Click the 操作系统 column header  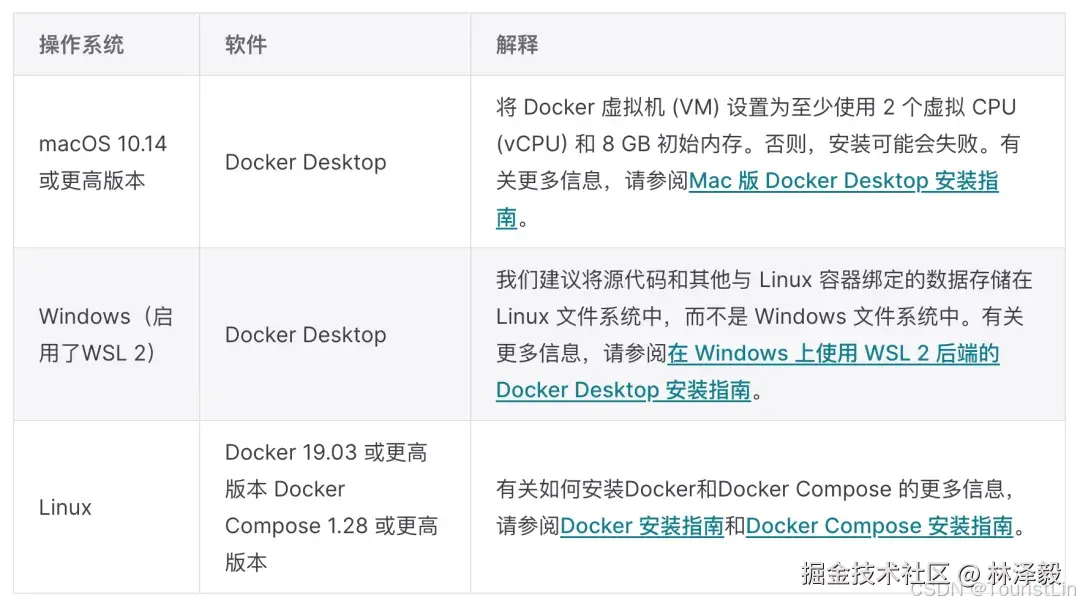click(81, 45)
